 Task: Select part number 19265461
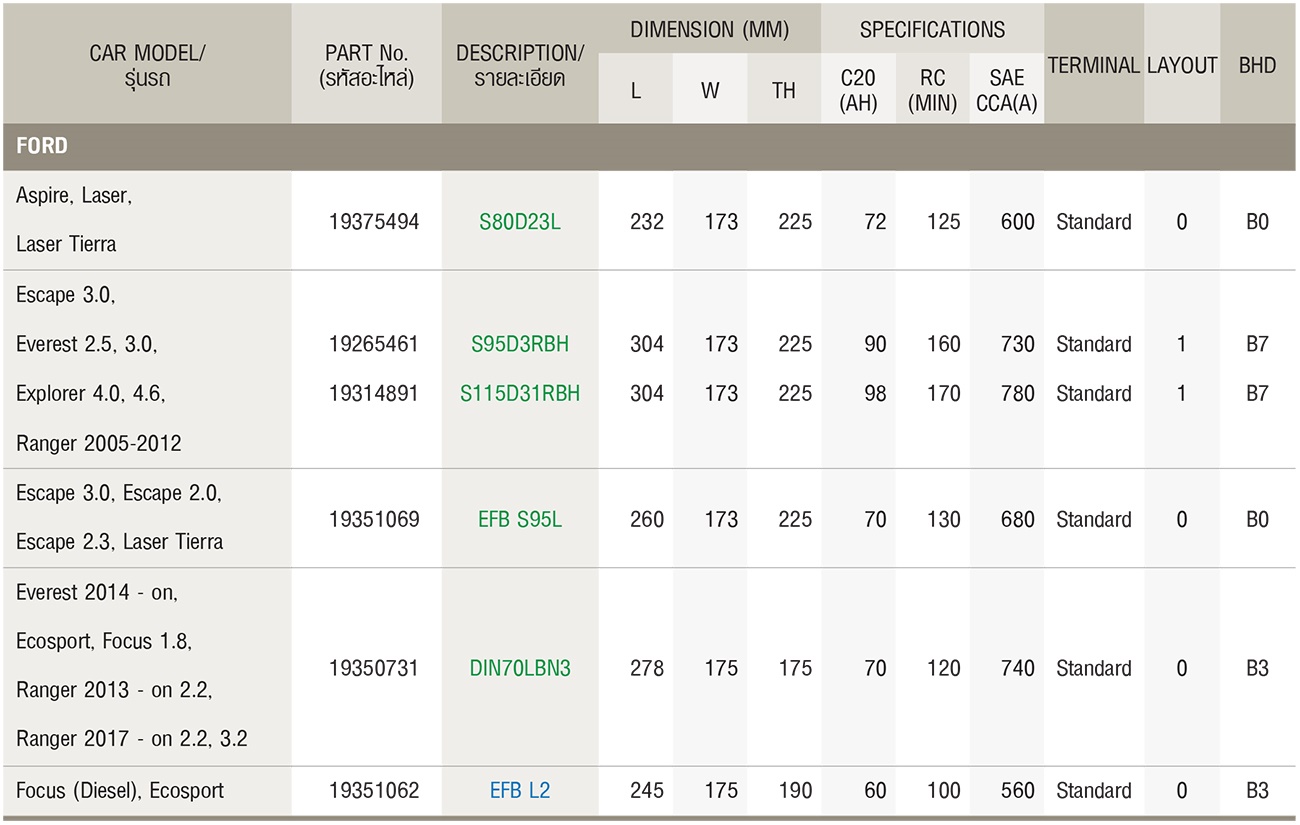click(374, 344)
